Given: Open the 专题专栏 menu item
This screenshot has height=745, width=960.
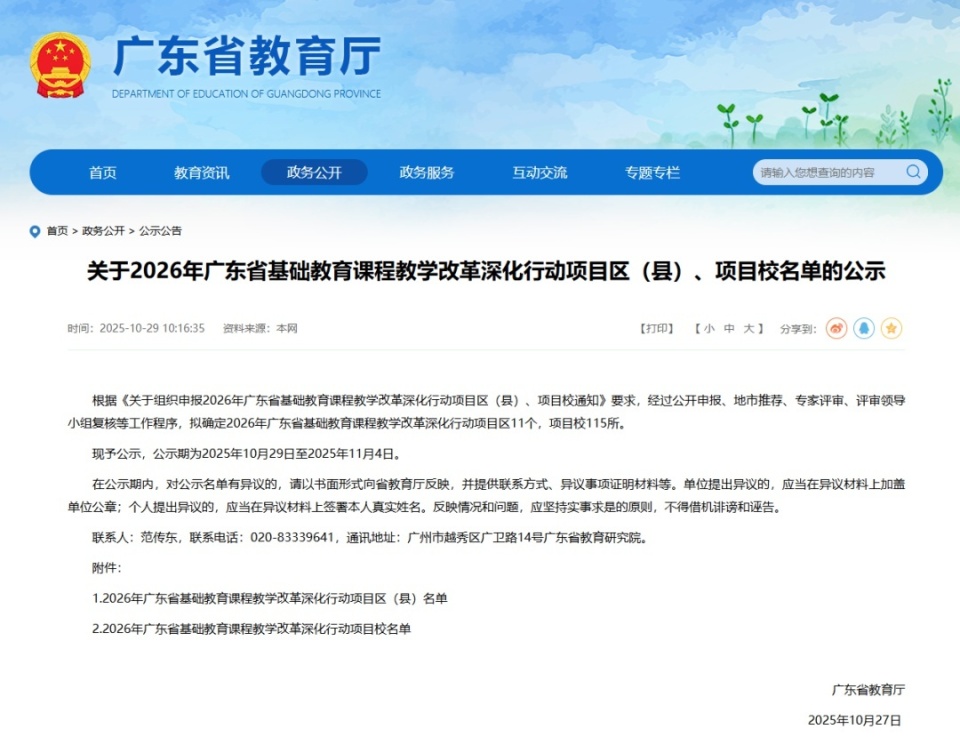Looking at the screenshot, I should [x=652, y=172].
